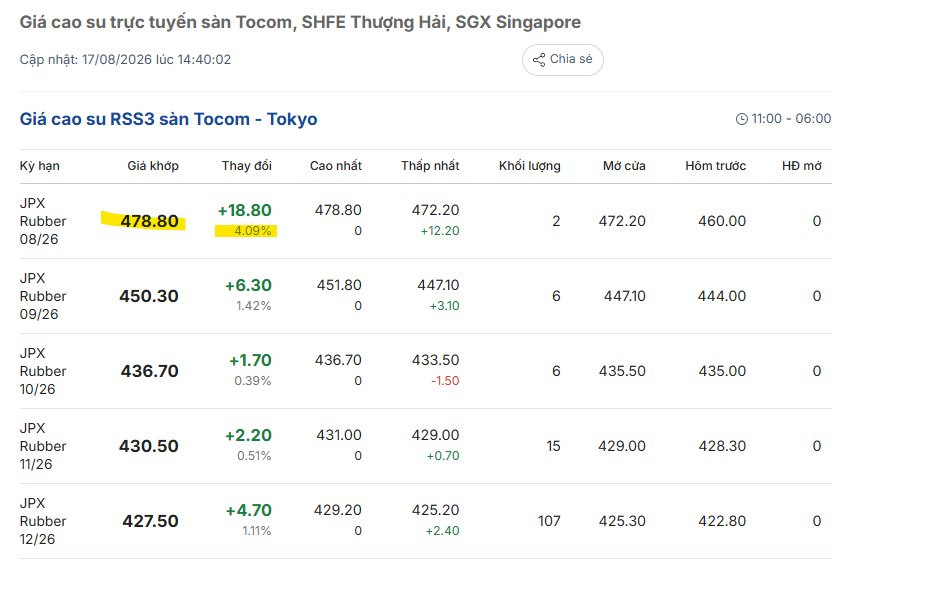Click the opening price 435.50

pyautogui.click(x=622, y=372)
